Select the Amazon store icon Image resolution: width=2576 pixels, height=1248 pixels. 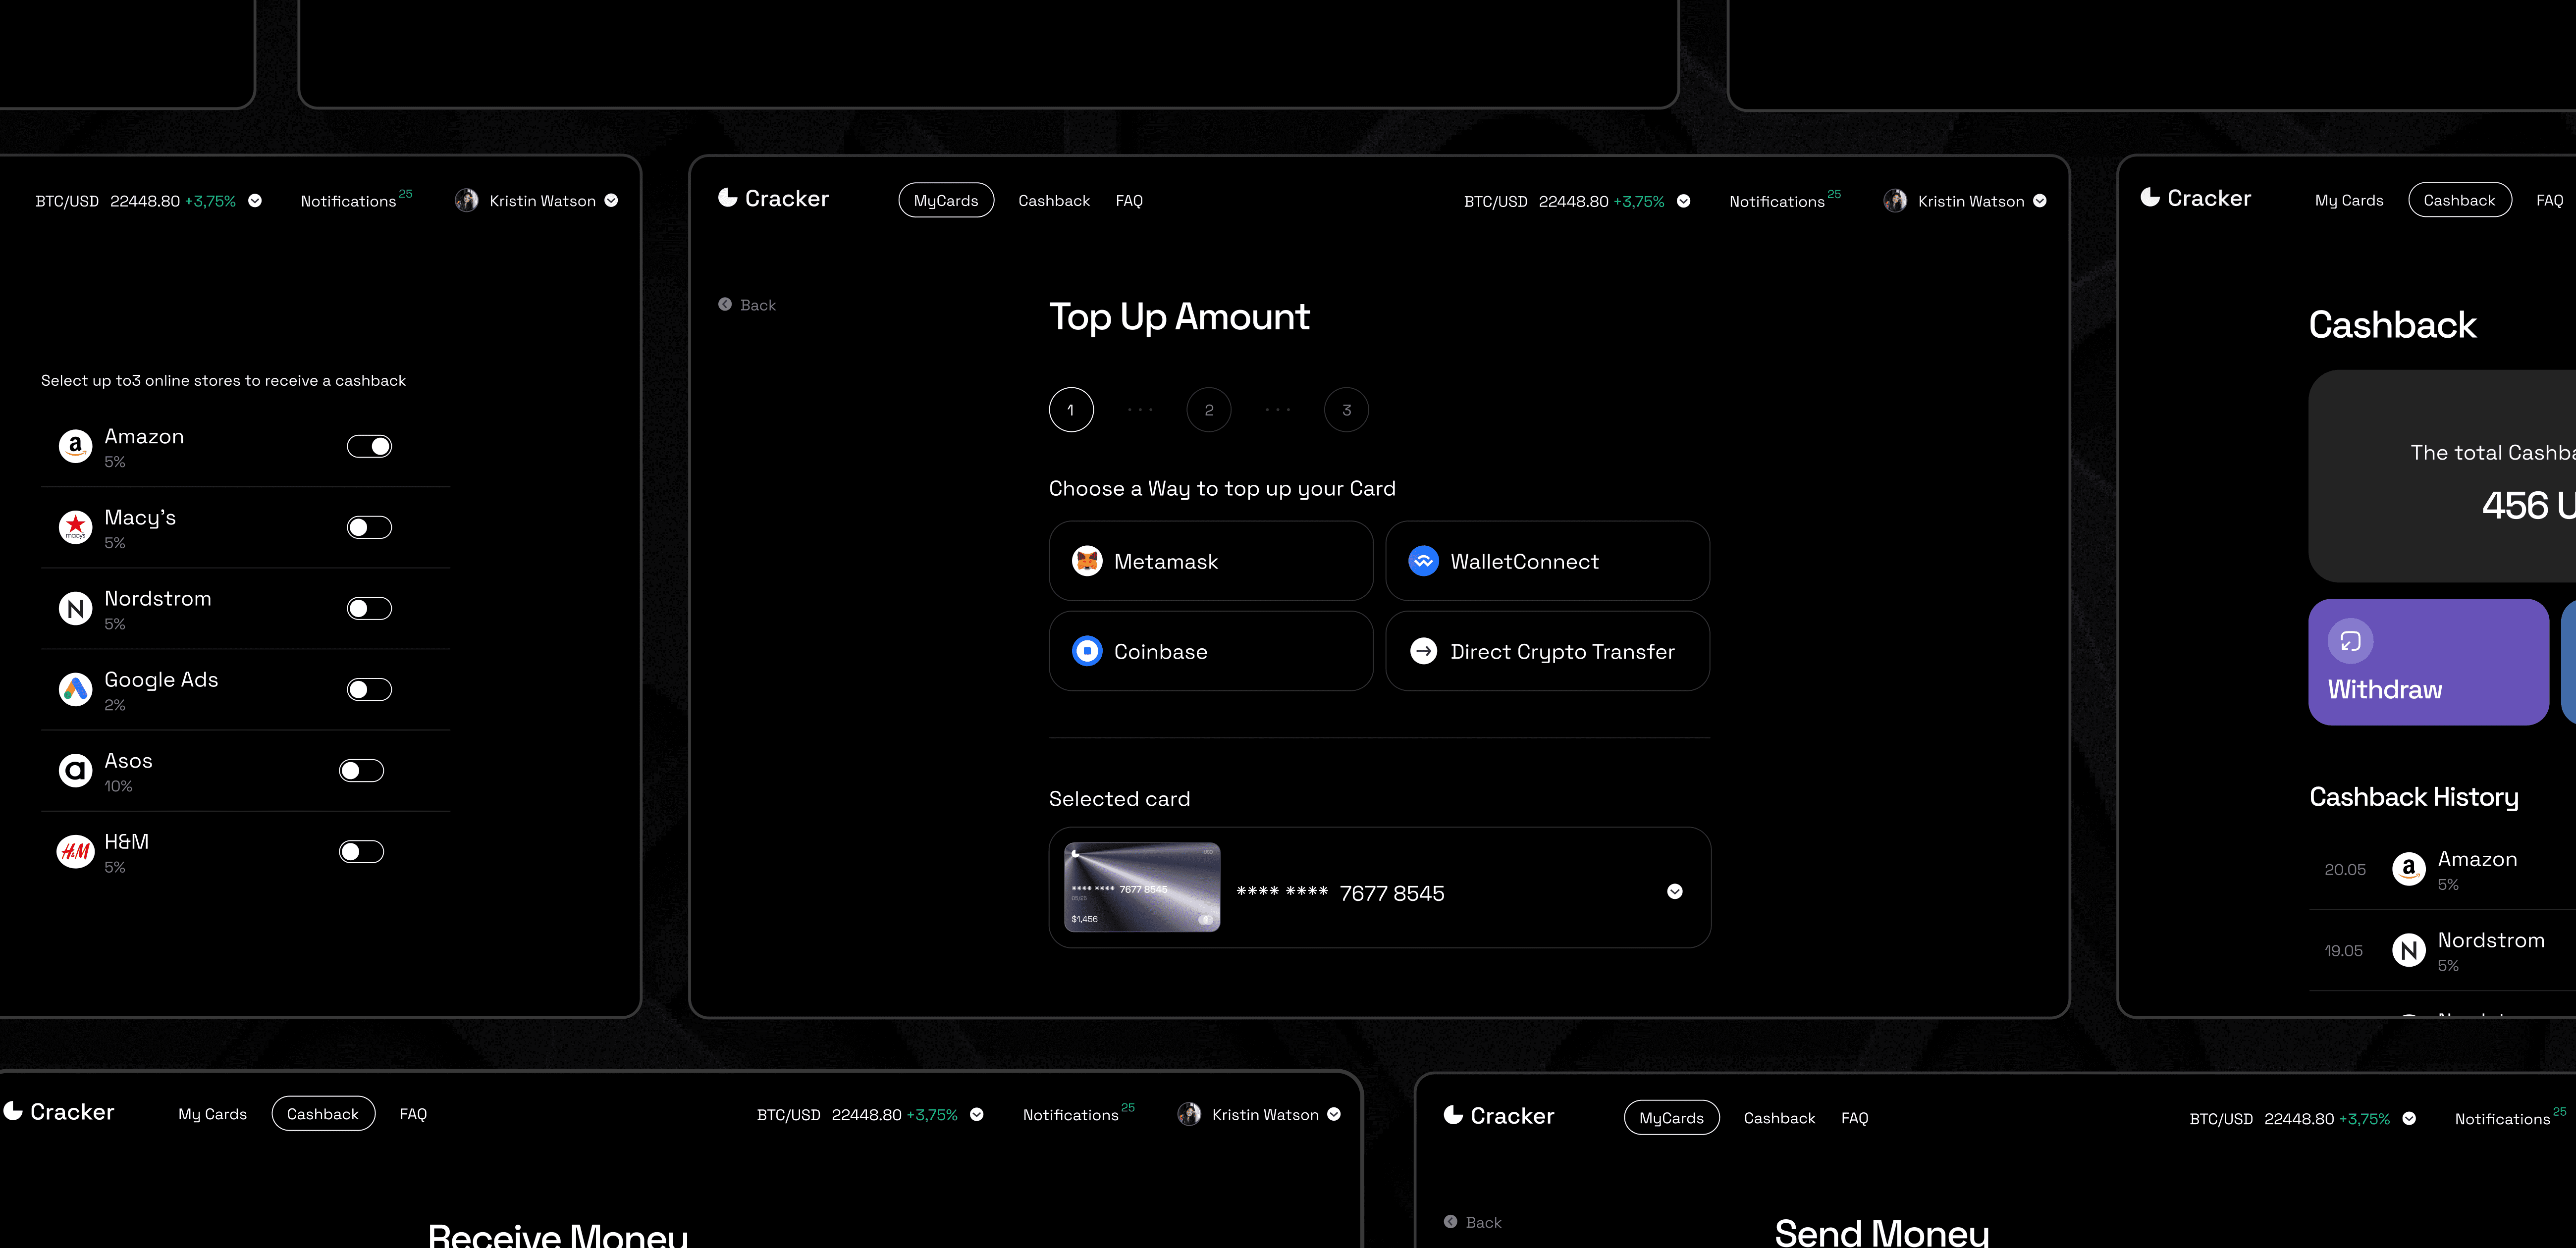pos(75,446)
